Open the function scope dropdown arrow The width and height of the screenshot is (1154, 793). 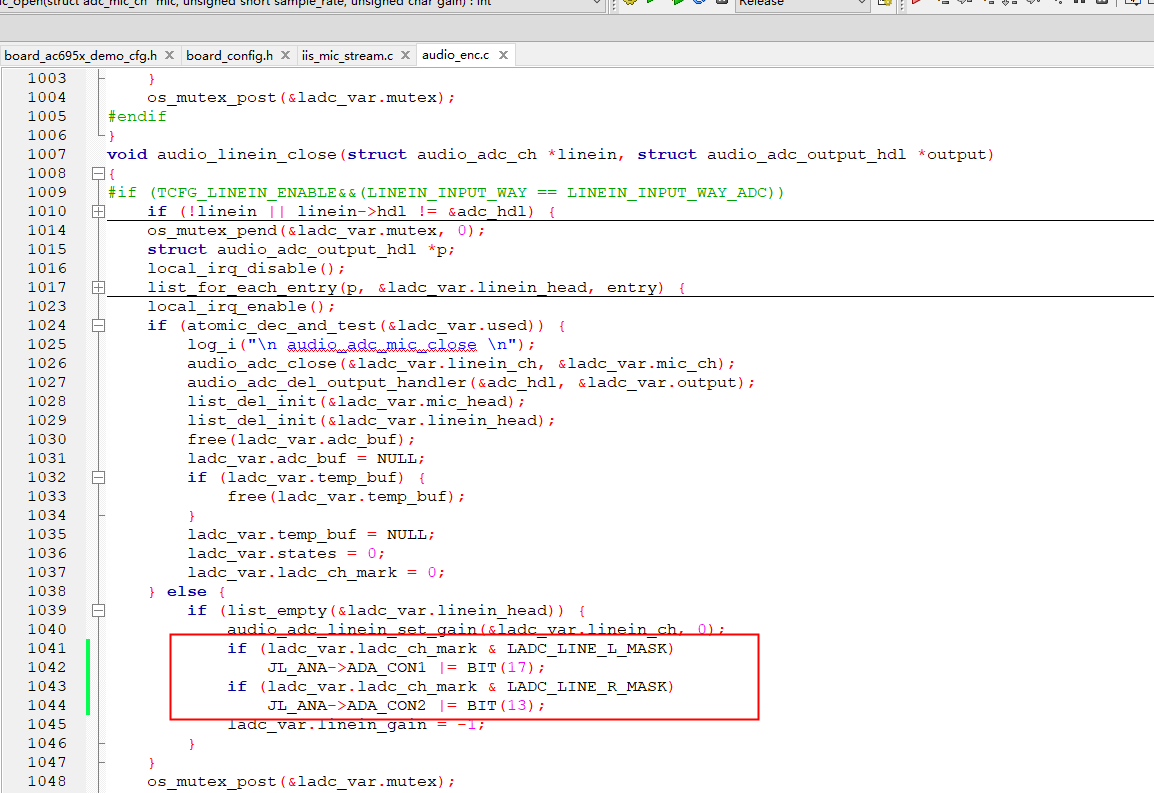tap(597, 4)
